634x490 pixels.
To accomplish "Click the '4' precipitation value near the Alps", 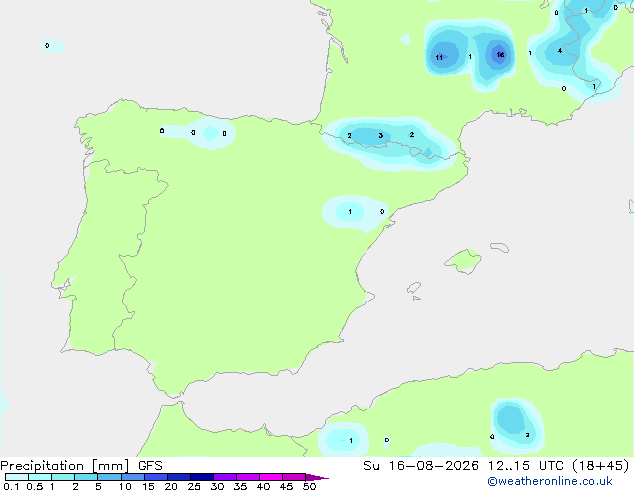I will pos(560,51).
